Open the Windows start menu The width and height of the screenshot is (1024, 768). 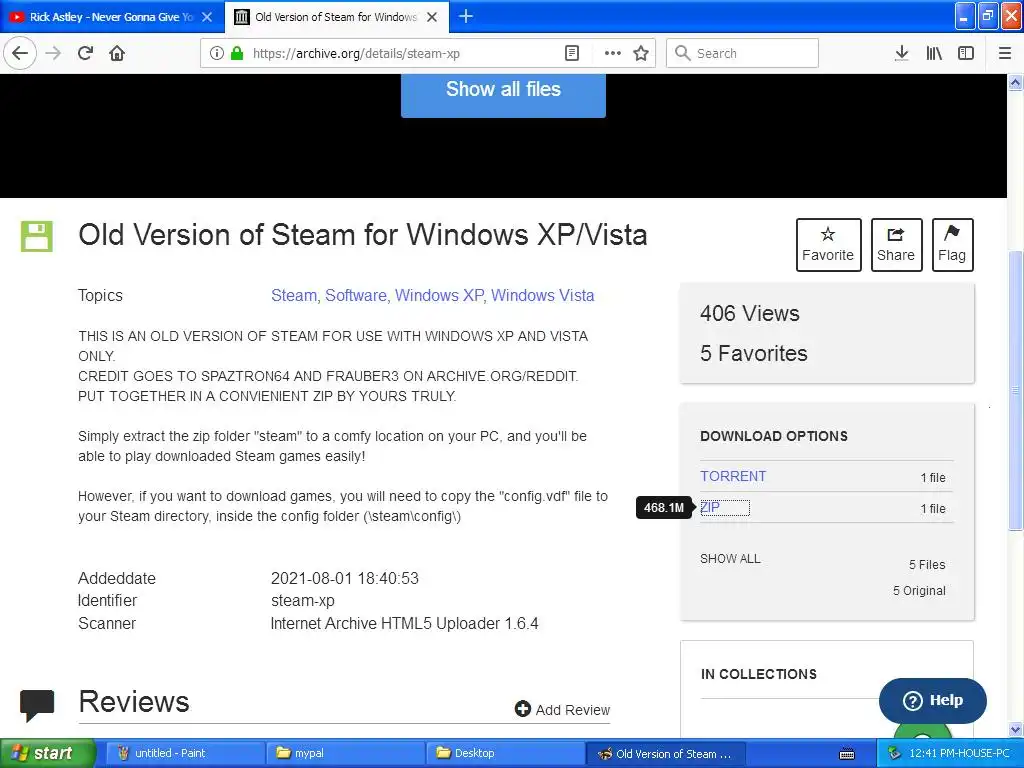tap(47, 753)
